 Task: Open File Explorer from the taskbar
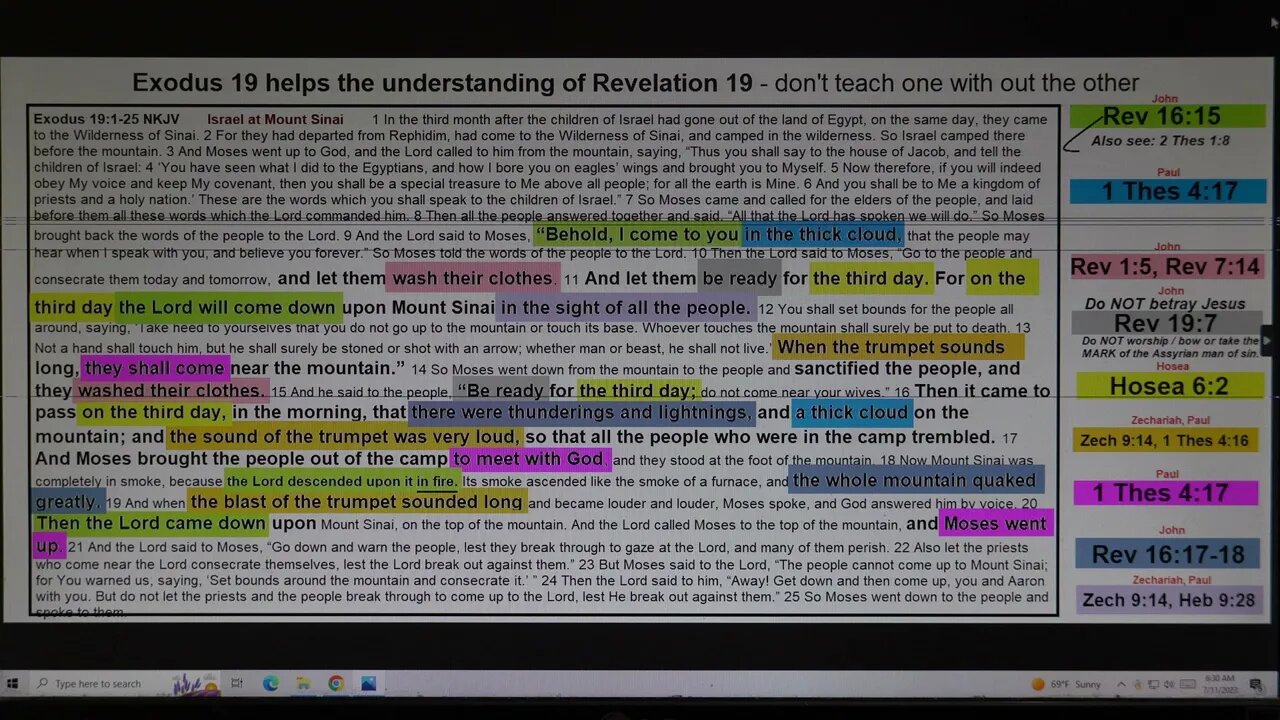(x=303, y=684)
